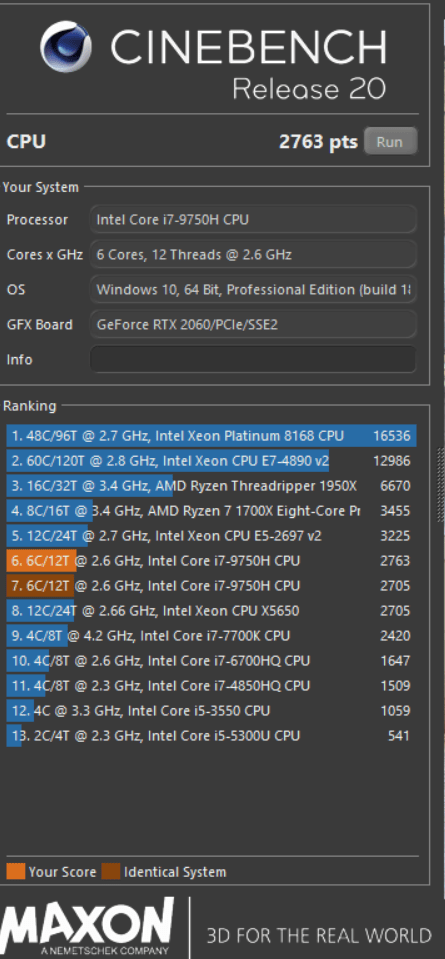Click the Info text field
Viewport: 445px width, 959px height.
(253, 359)
